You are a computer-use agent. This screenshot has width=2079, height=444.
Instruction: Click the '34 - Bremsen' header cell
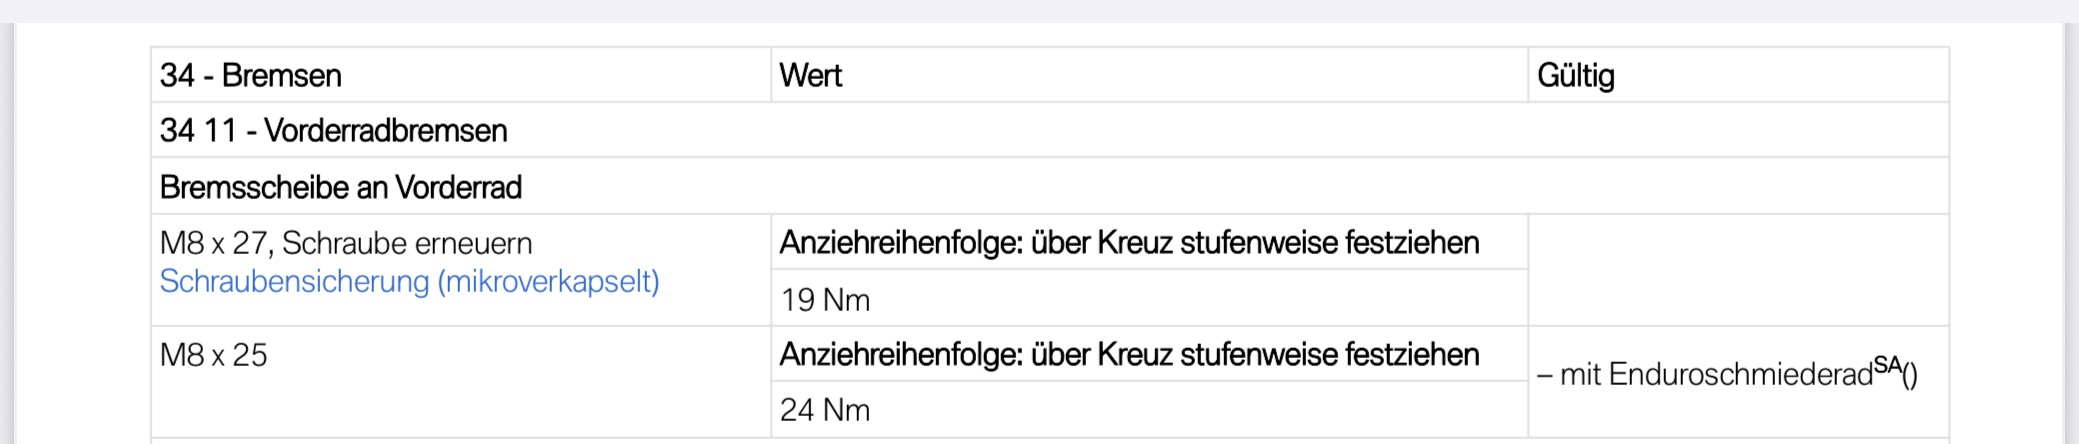tap(251, 76)
